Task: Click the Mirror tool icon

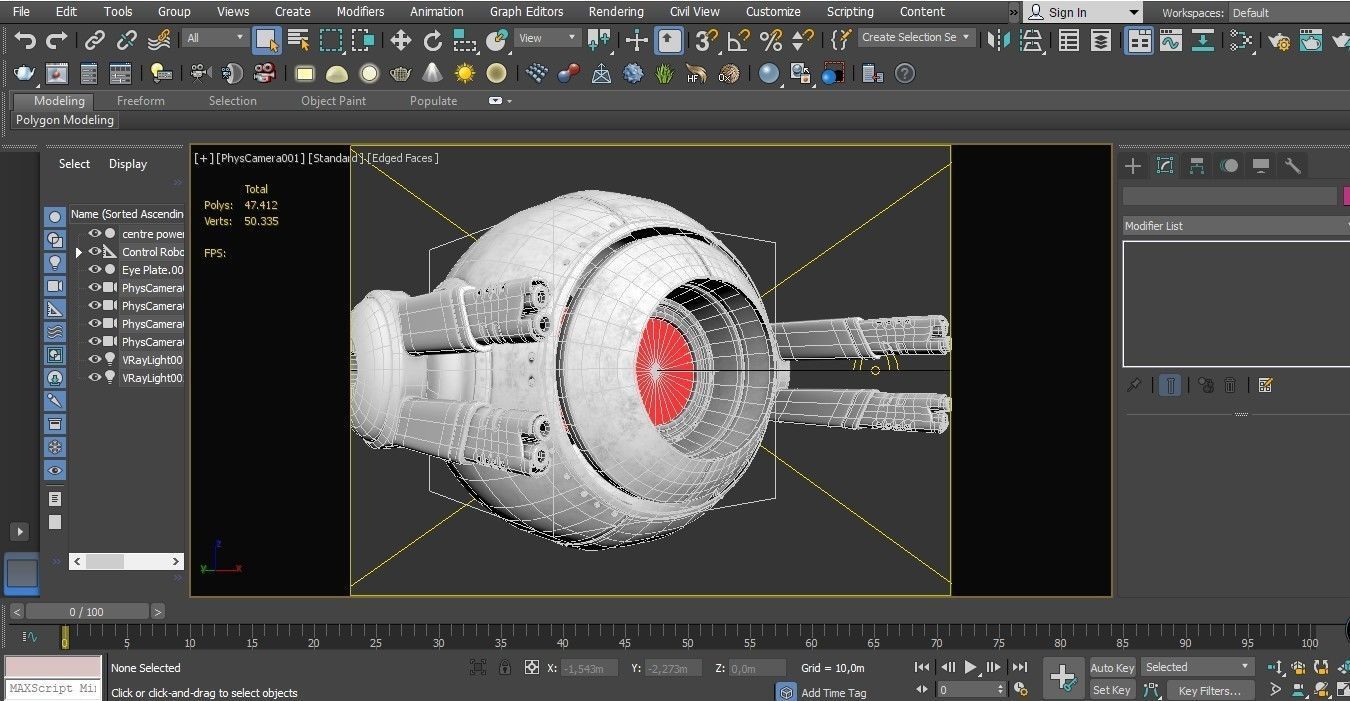Action: point(997,40)
